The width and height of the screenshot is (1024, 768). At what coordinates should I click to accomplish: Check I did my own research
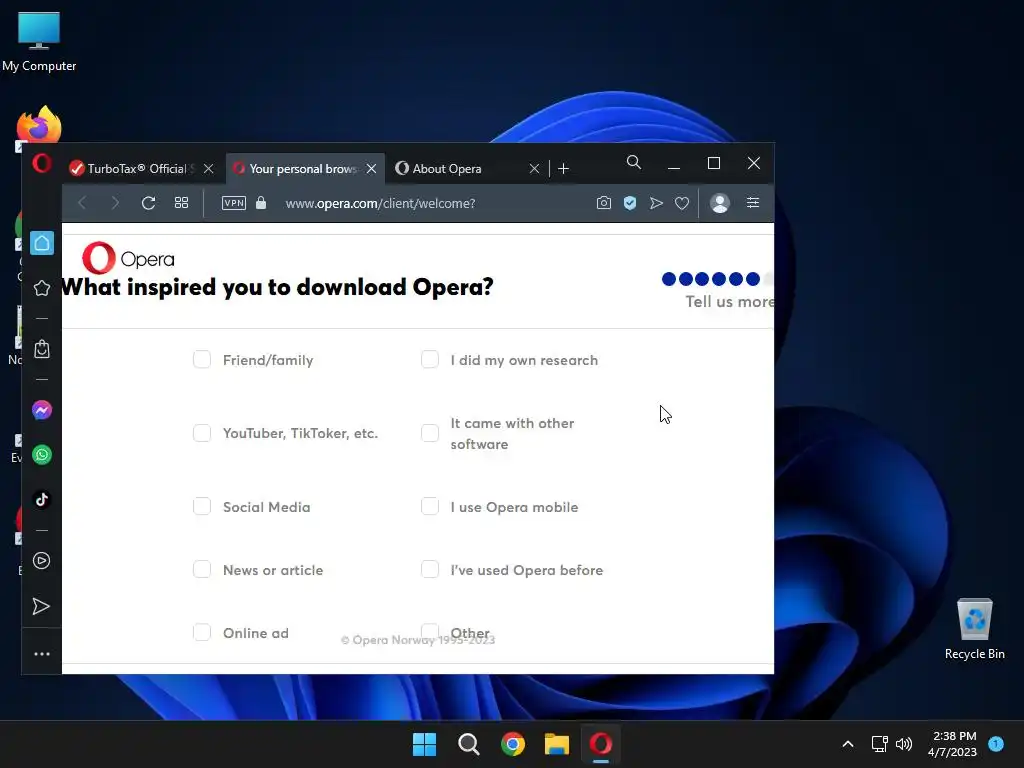(430, 359)
